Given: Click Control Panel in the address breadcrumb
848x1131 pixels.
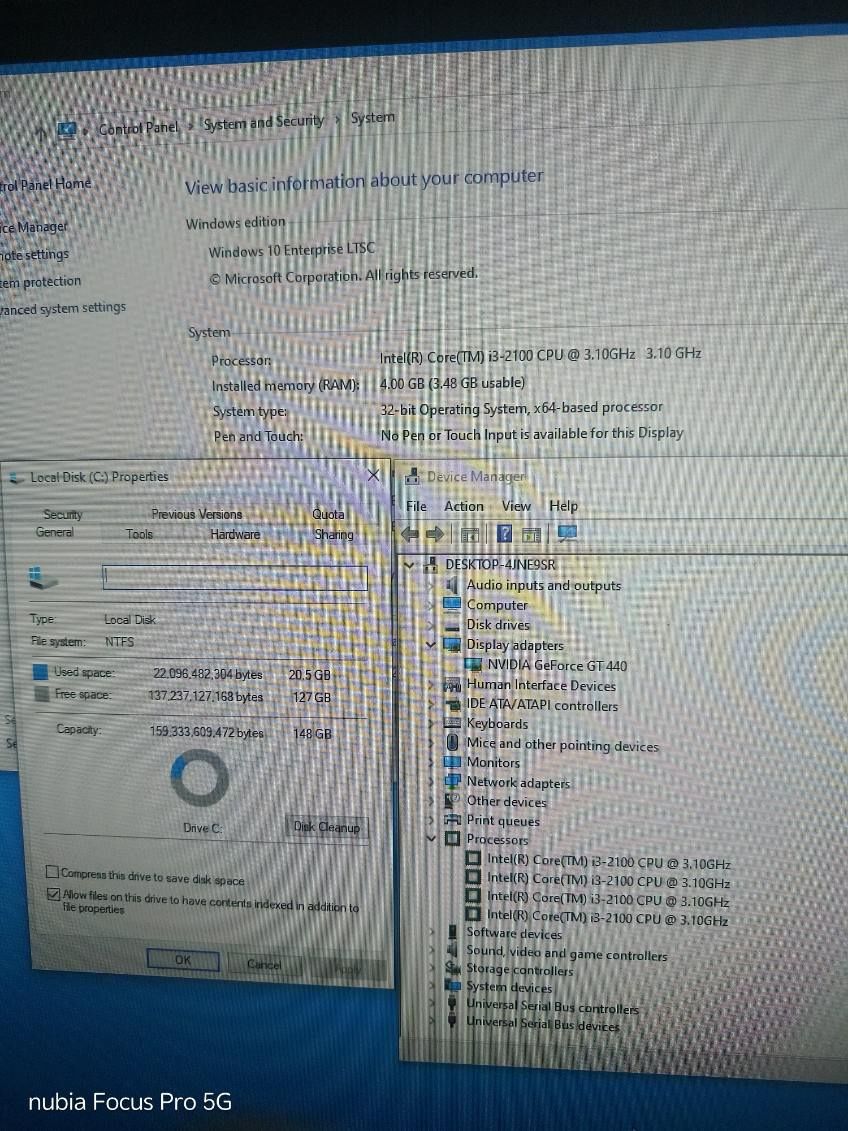Looking at the screenshot, I should pos(138,128).
